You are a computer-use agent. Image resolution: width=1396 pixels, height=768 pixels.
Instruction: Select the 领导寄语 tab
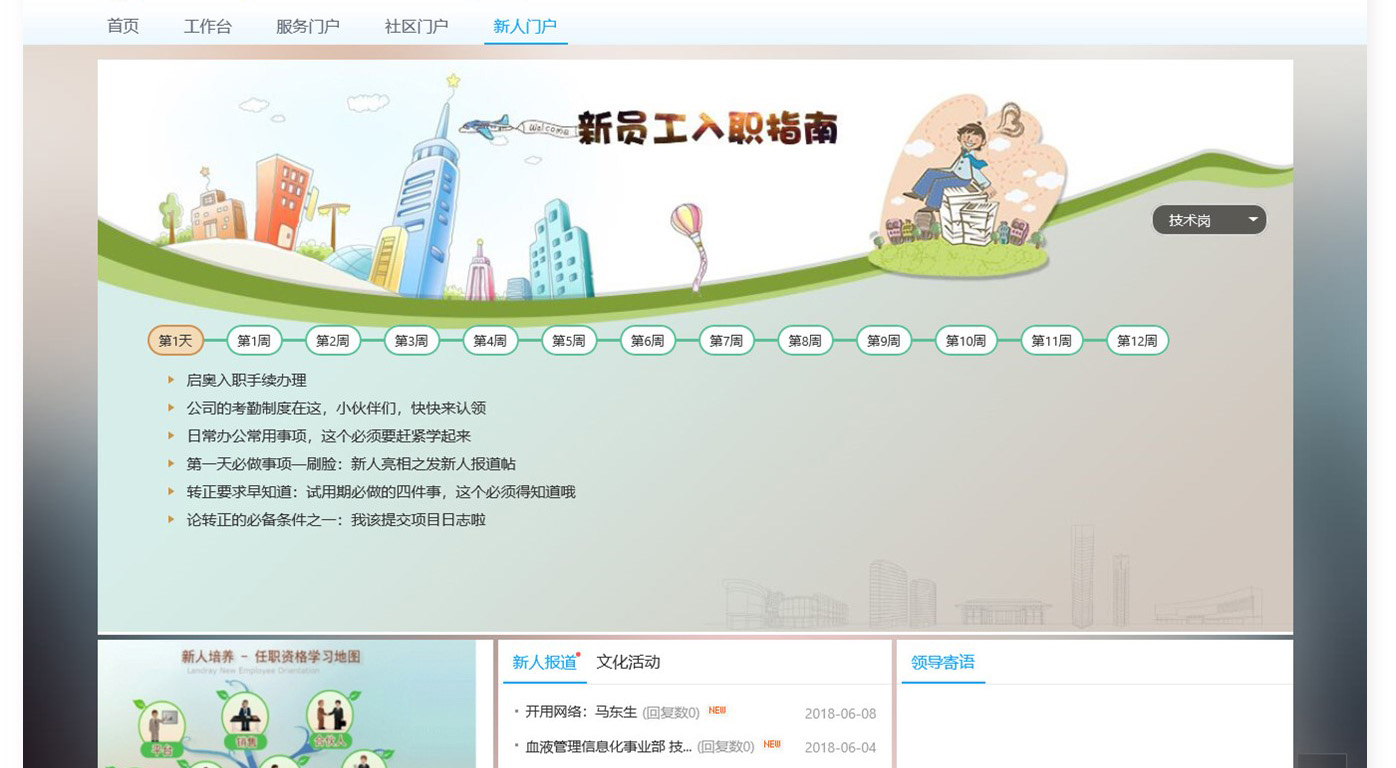coord(943,662)
